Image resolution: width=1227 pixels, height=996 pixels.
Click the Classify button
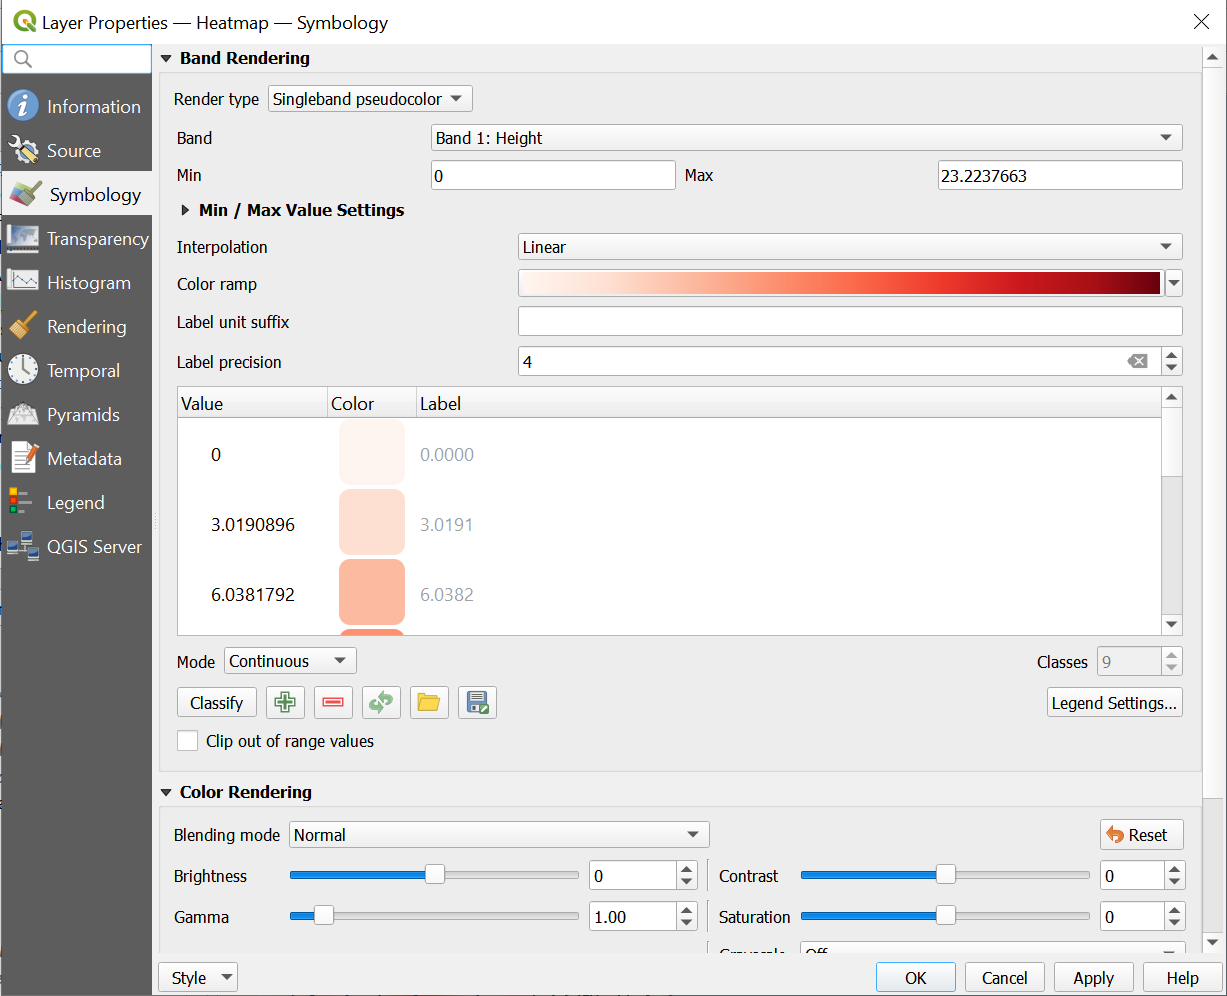click(216, 703)
